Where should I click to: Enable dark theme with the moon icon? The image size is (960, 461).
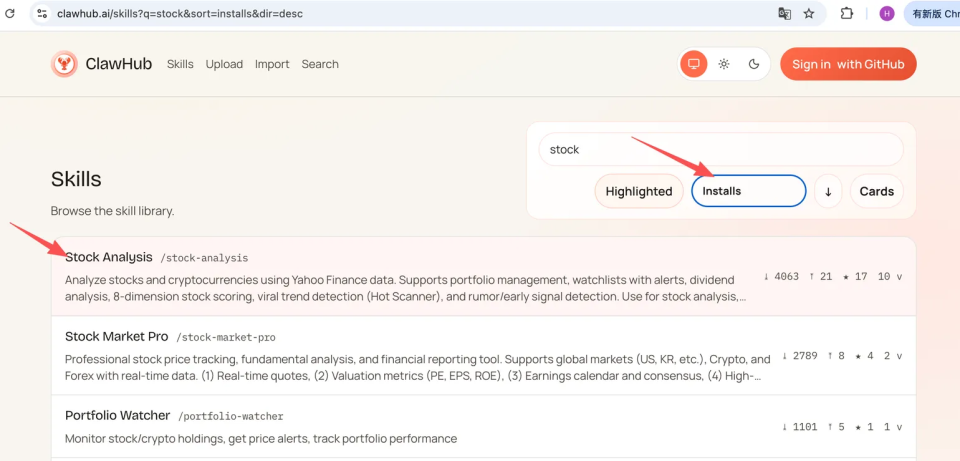754,64
